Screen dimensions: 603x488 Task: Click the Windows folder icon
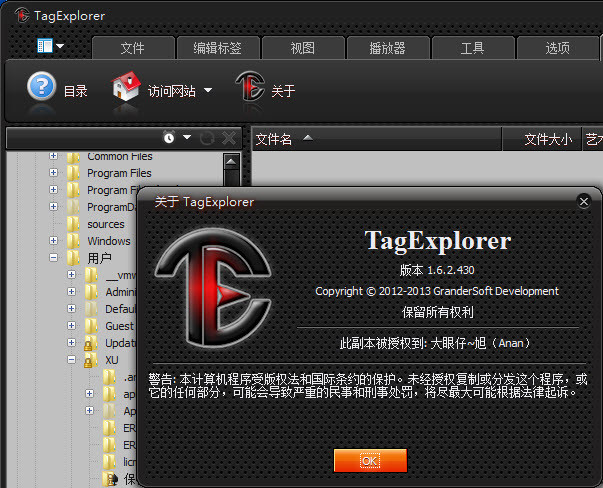click(x=73, y=241)
